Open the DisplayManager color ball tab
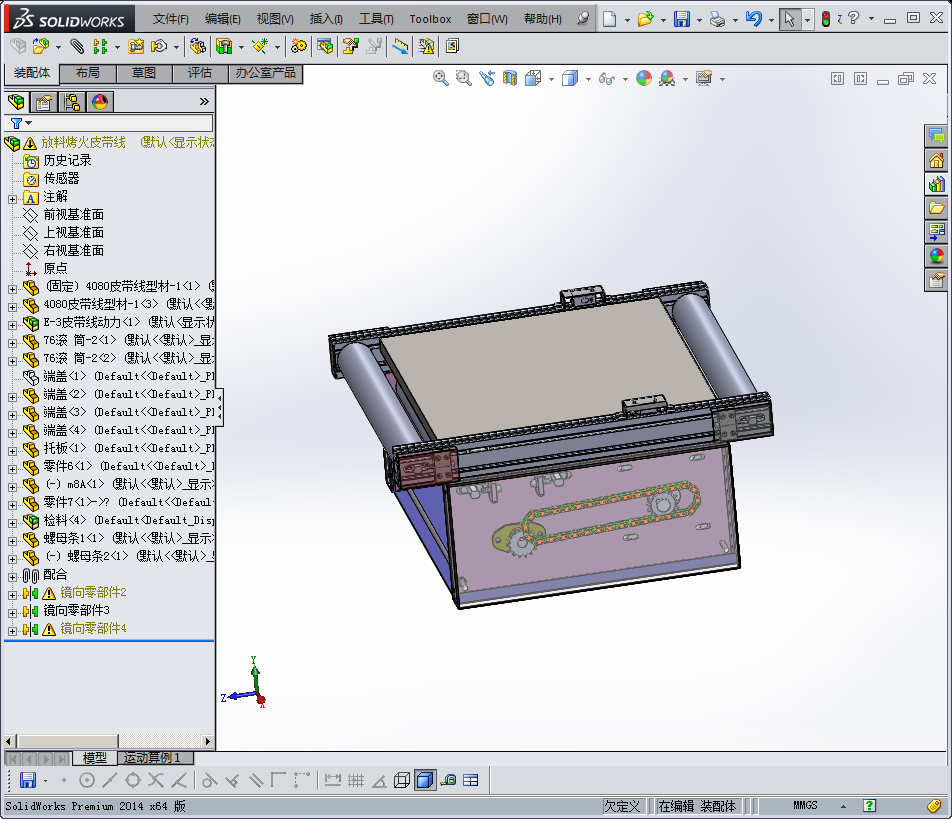This screenshot has height=819, width=952. click(100, 101)
